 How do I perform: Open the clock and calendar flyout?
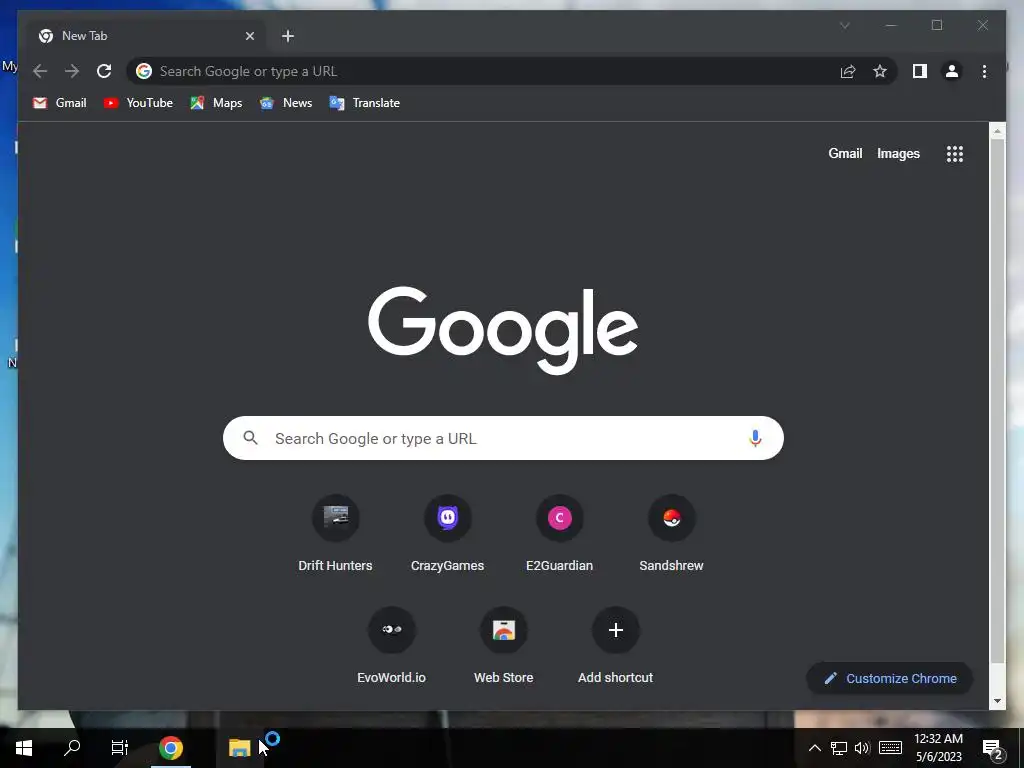pos(938,748)
